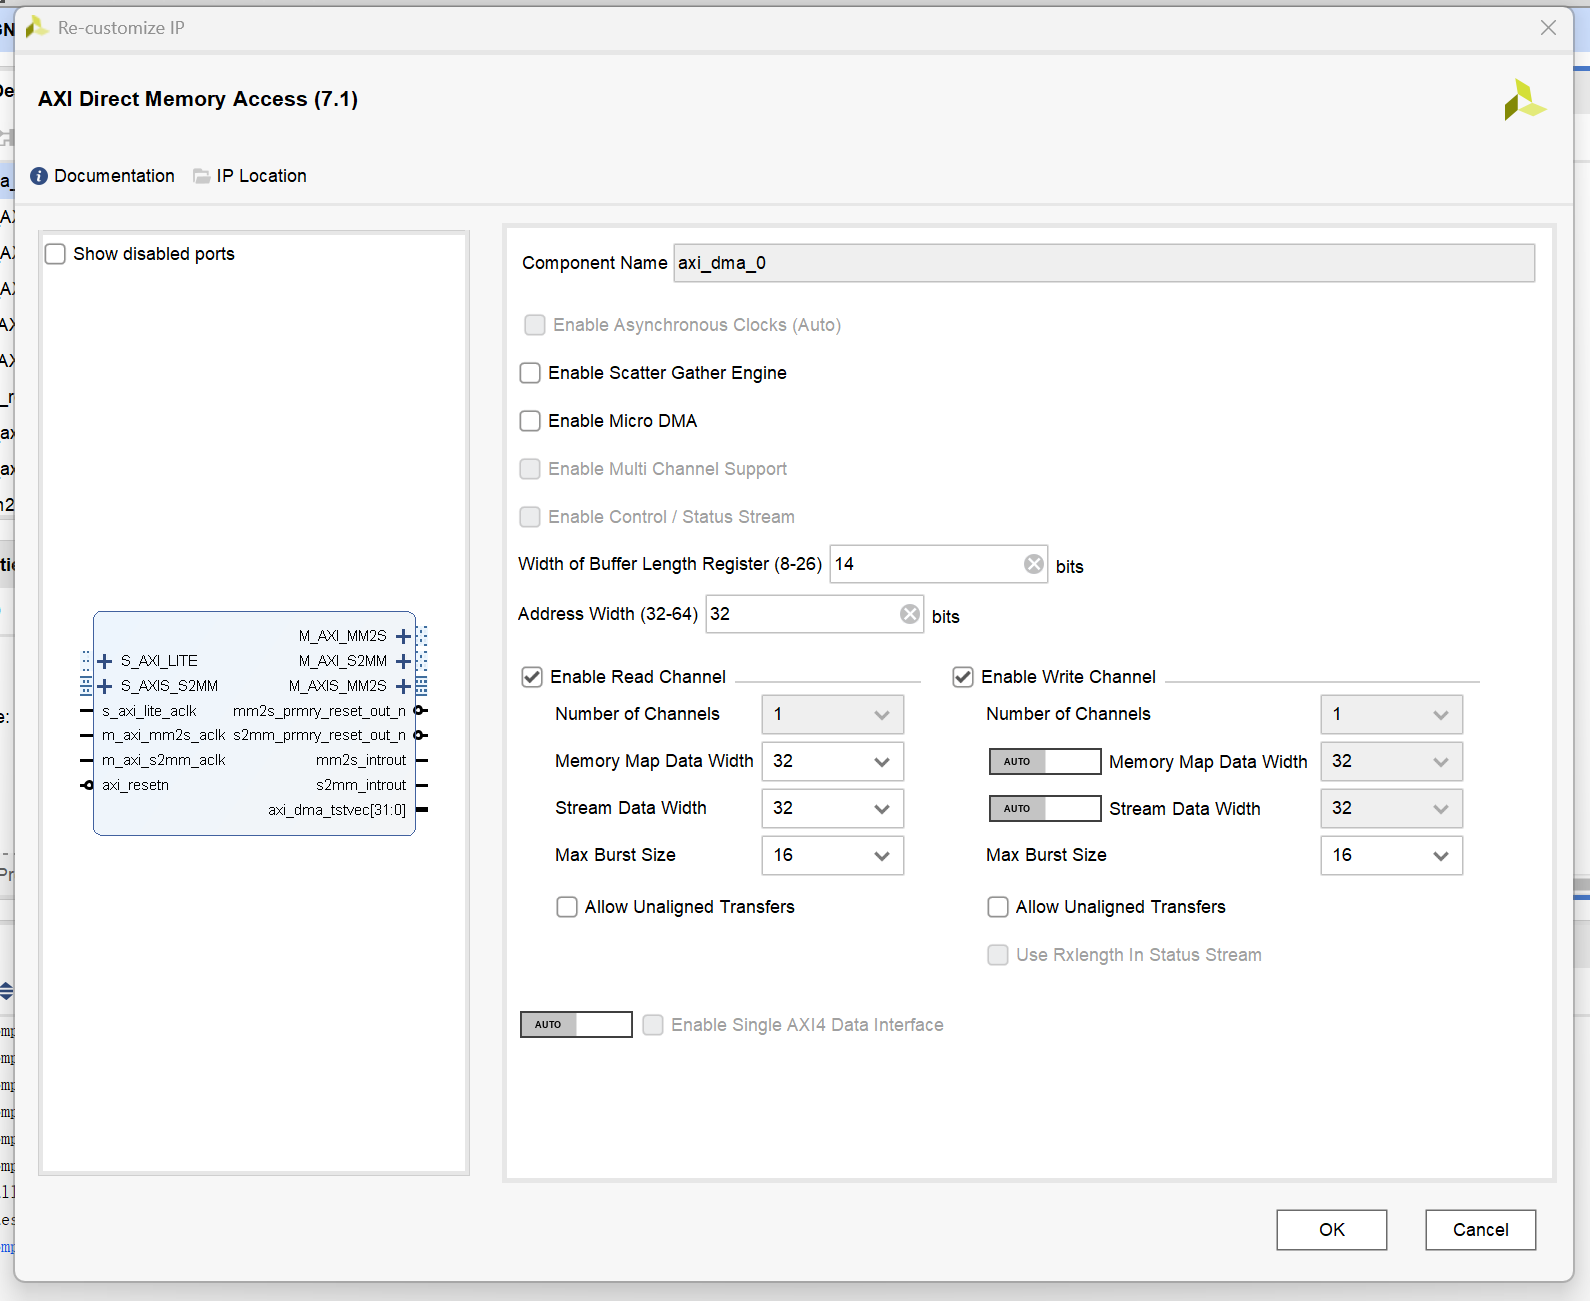Select m_axi_s2mm_aclk port label

(x=164, y=760)
